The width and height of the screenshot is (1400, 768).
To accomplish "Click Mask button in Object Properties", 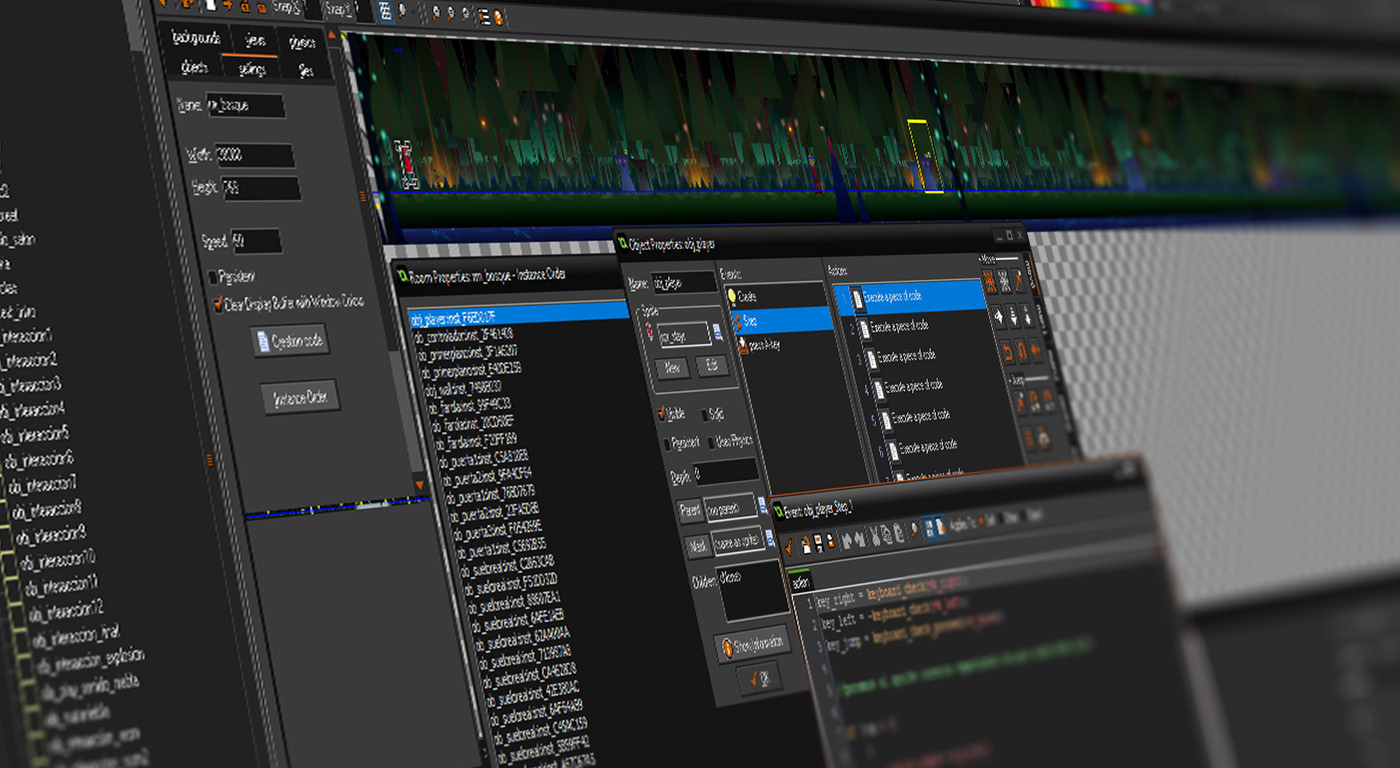I will [698, 546].
